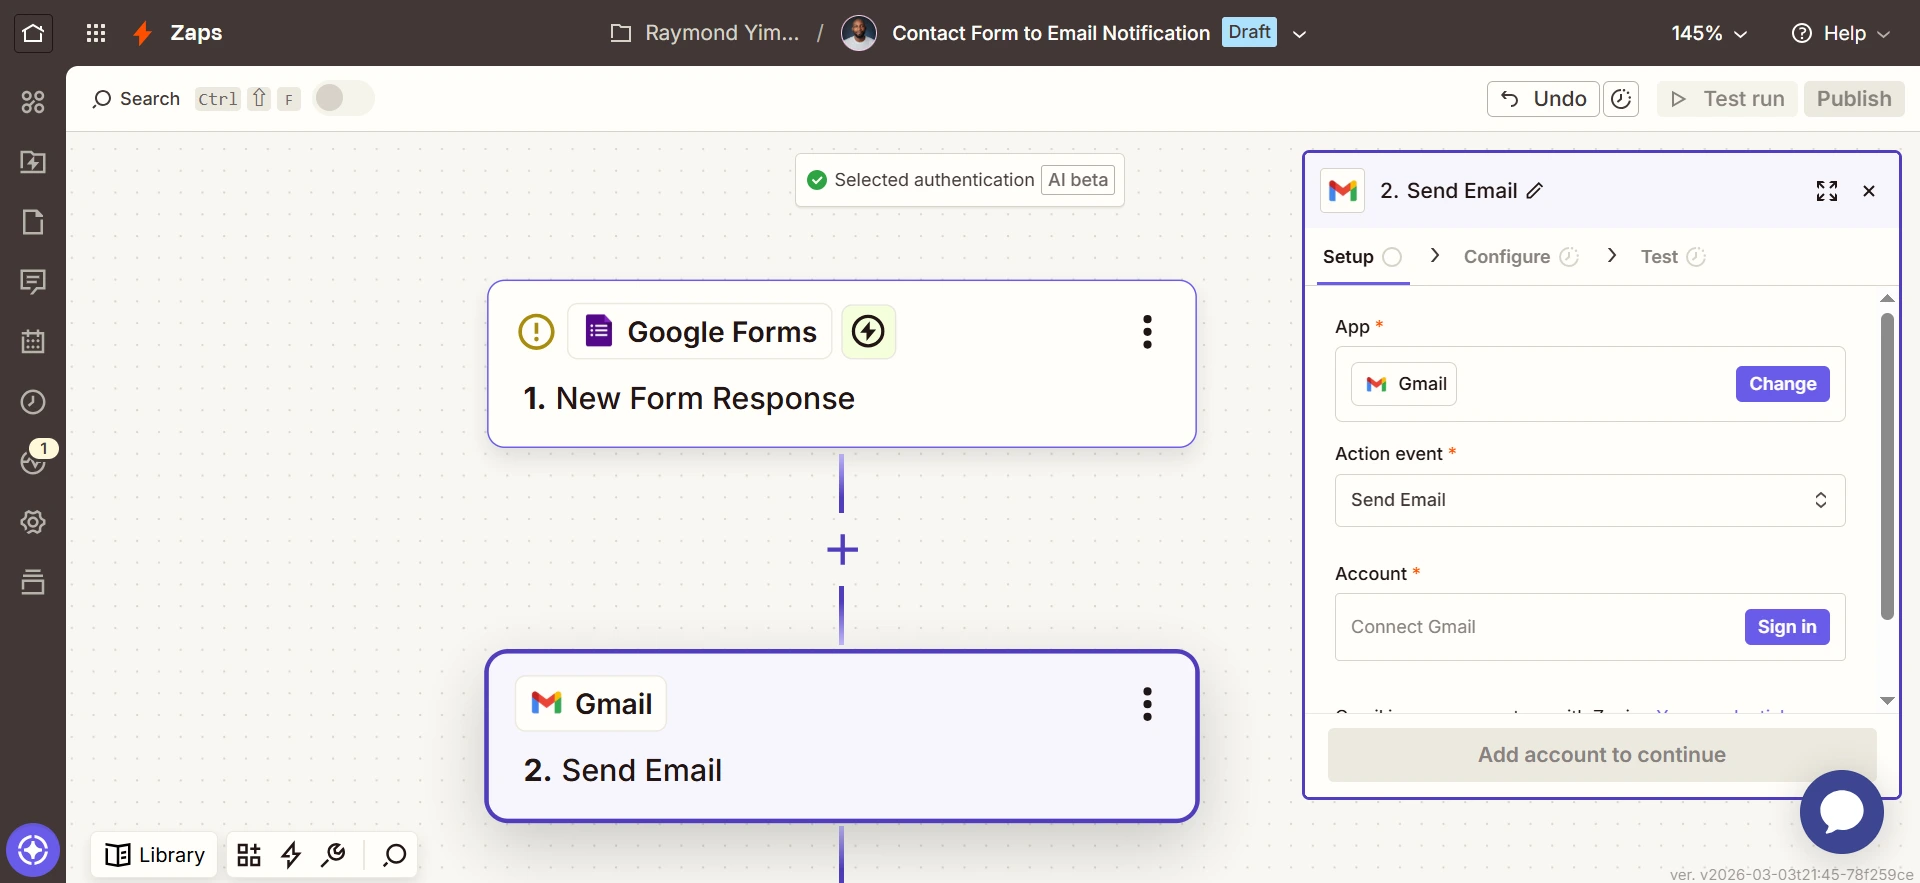Expand the 145% zoom level dropdown
The width and height of the screenshot is (1920, 883).
(1709, 33)
